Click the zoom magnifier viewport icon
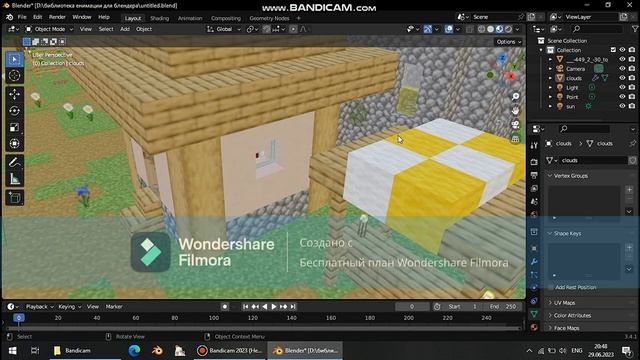This screenshot has height=360, width=640. pos(516,96)
